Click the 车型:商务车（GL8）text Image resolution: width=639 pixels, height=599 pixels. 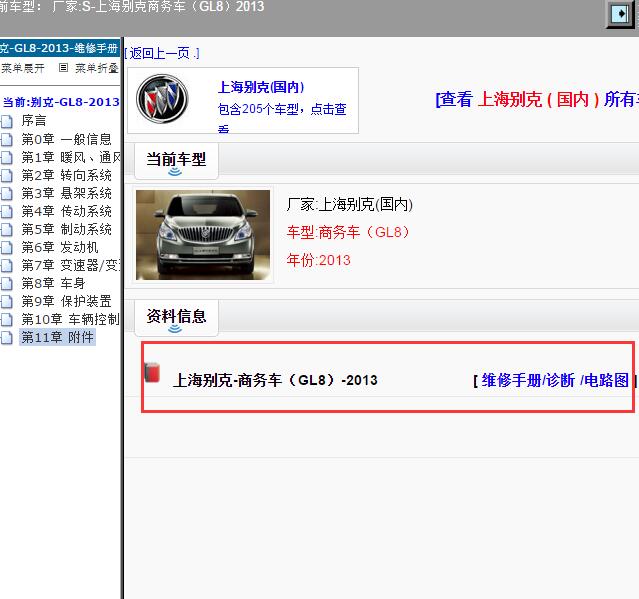(x=348, y=232)
